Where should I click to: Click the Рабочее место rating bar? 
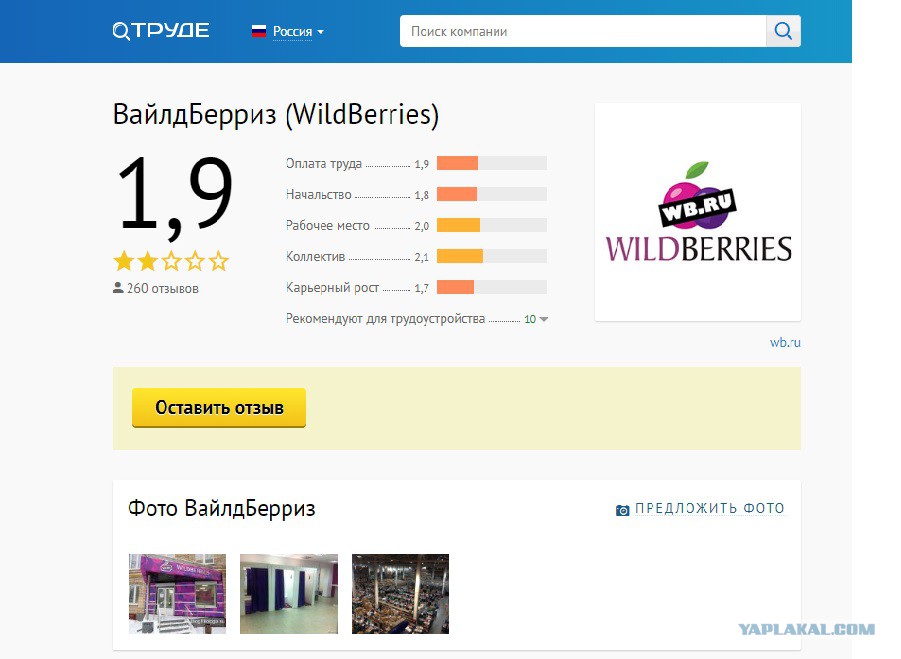click(491, 225)
